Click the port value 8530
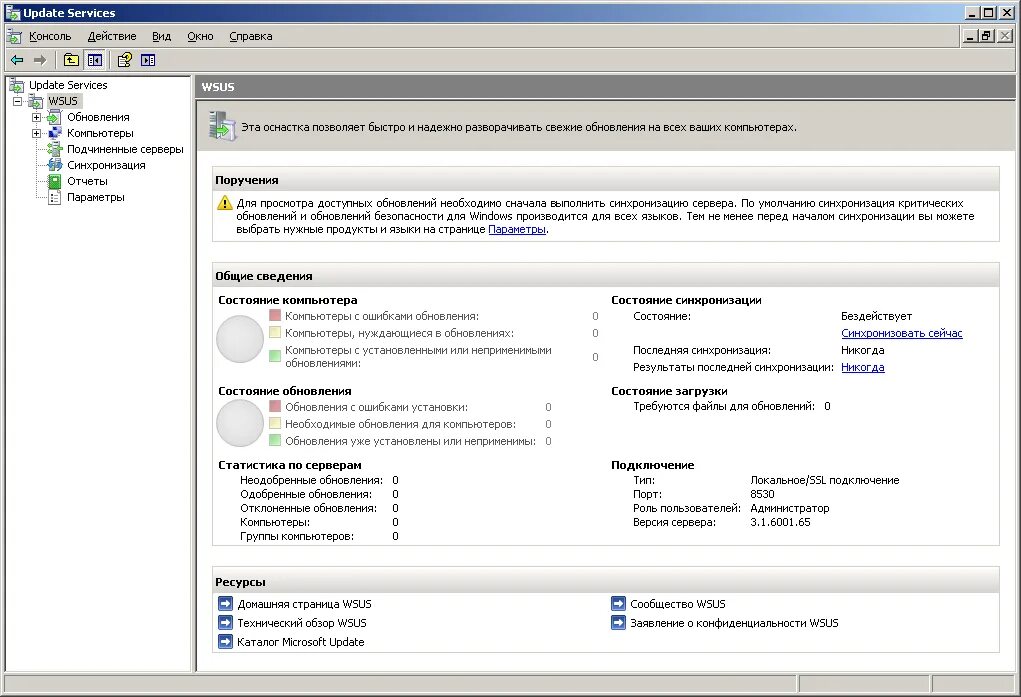Viewport: 1021px width, 697px height. pyautogui.click(x=762, y=494)
